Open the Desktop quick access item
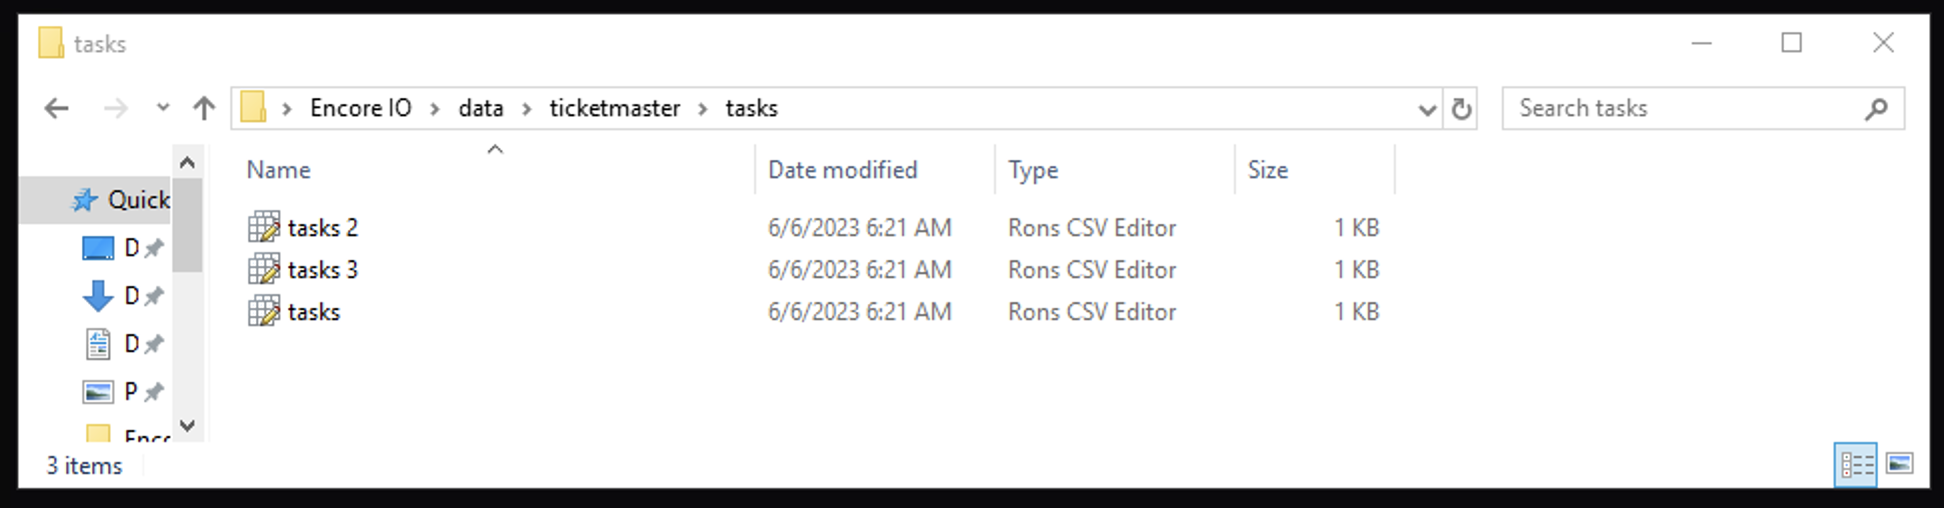The width and height of the screenshot is (1944, 508). click(99, 248)
